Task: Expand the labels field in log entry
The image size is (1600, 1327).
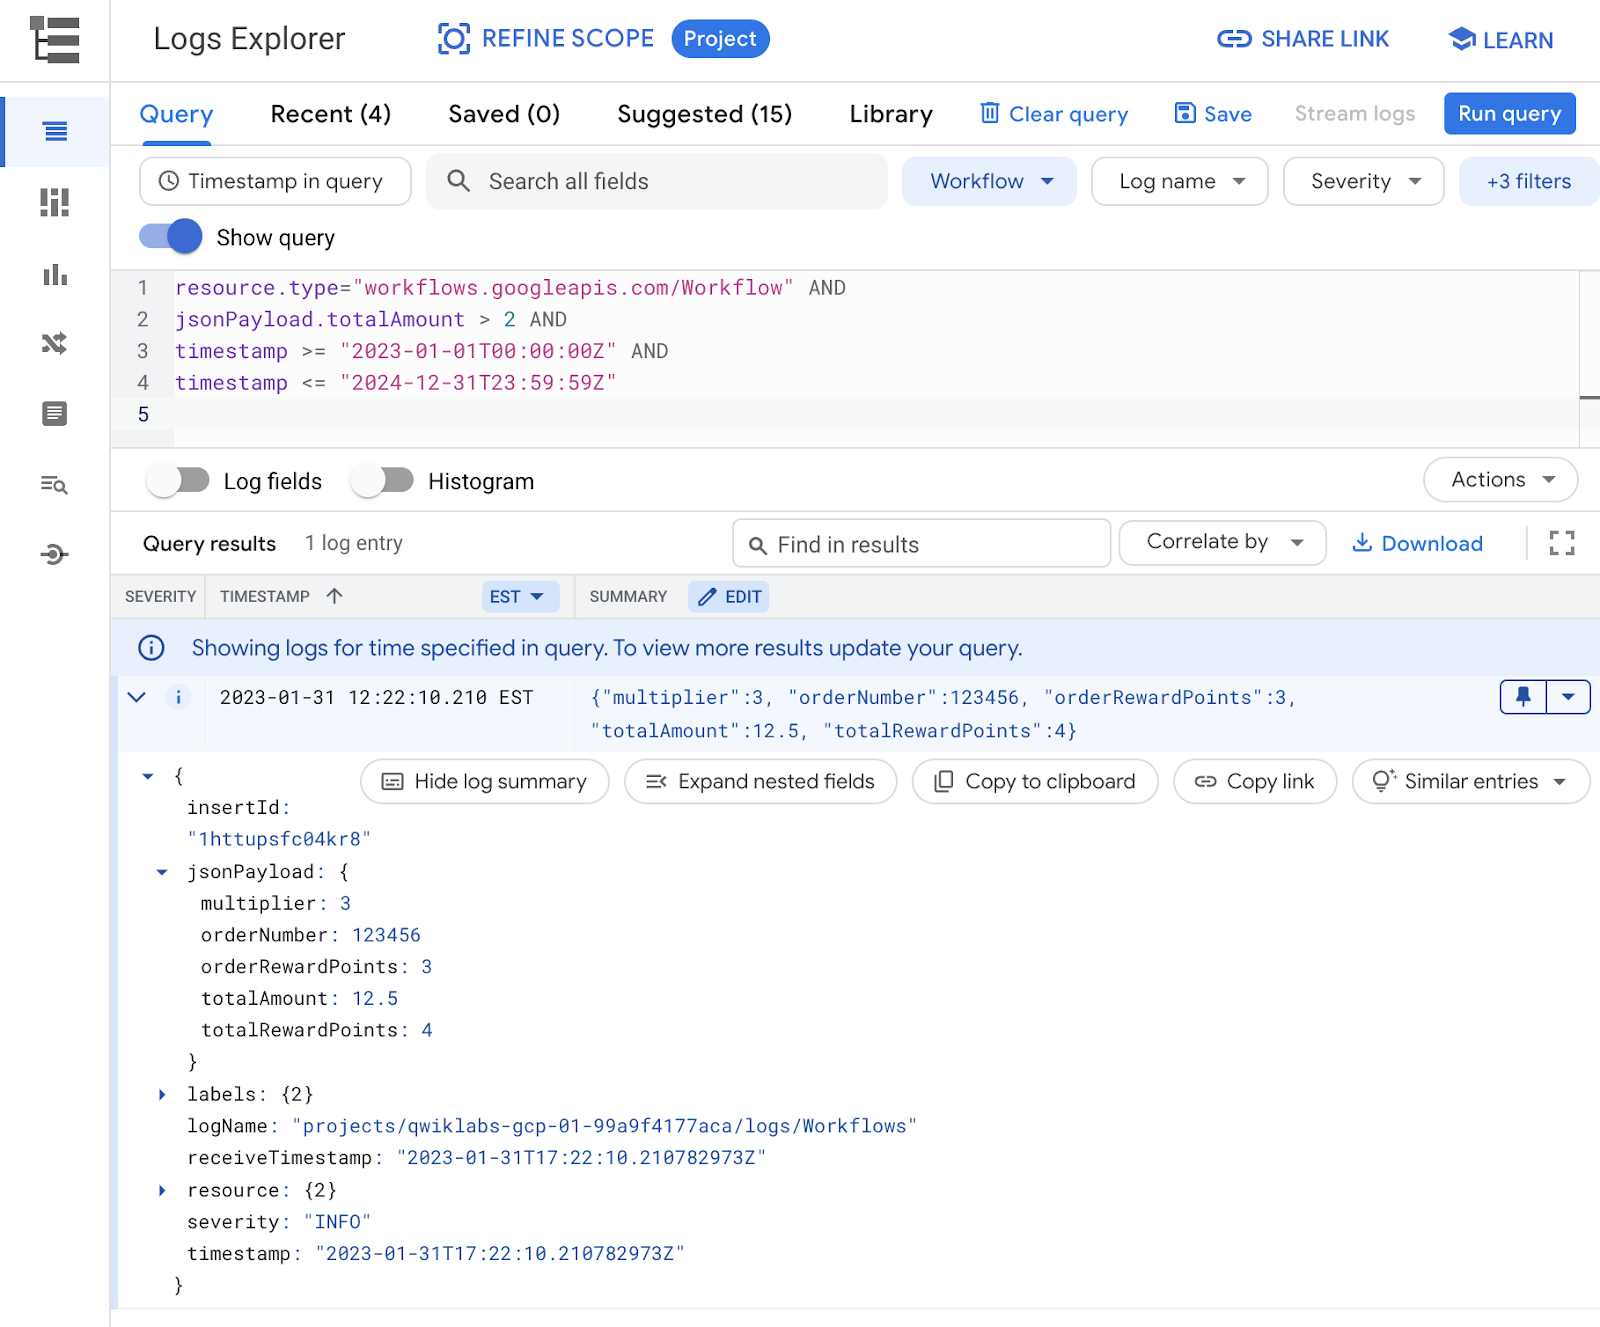Action: click(162, 1094)
